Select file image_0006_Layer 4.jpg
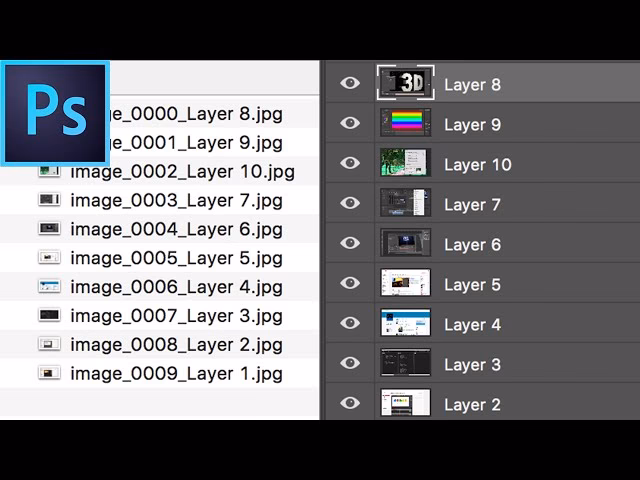 click(176, 287)
